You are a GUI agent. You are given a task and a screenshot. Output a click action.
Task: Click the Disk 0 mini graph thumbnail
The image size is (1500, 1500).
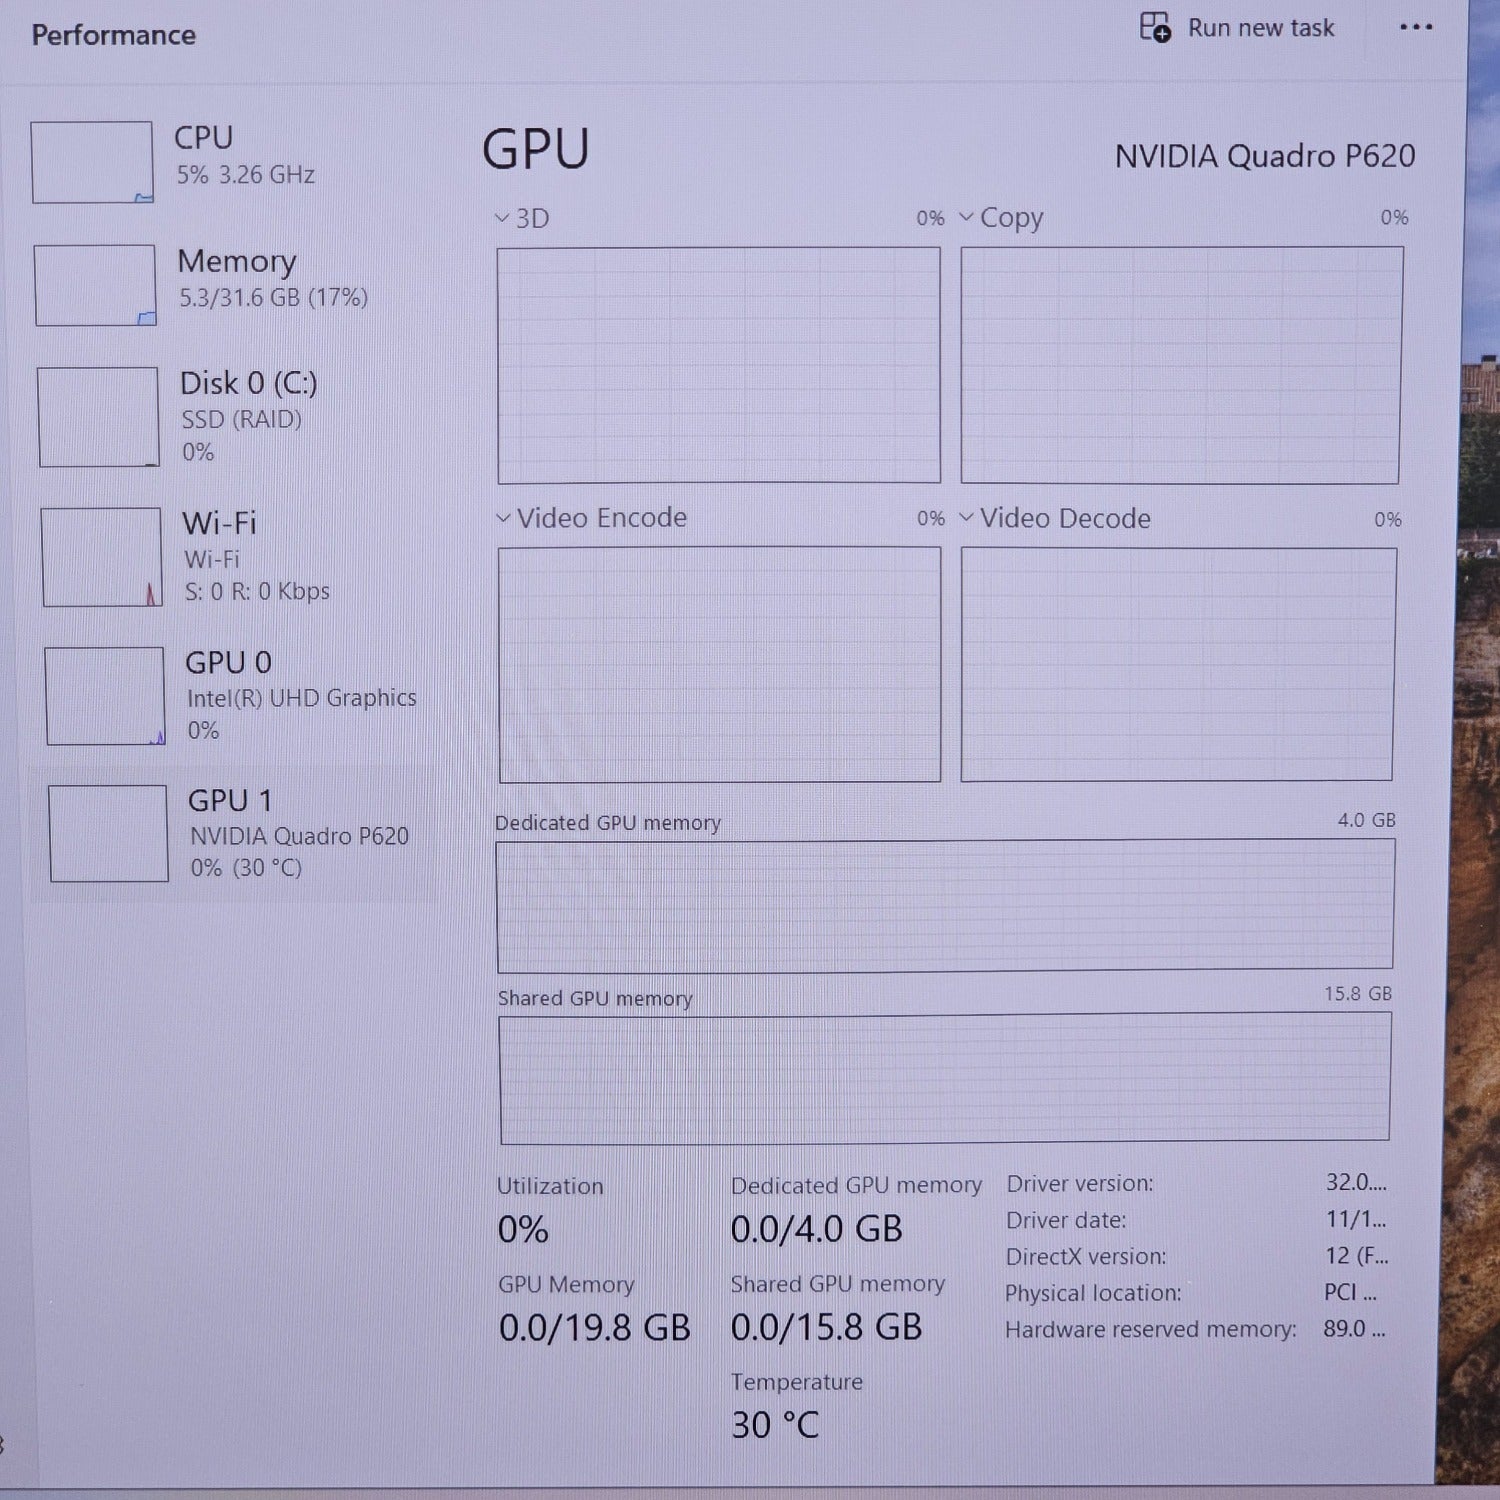coord(98,417)
